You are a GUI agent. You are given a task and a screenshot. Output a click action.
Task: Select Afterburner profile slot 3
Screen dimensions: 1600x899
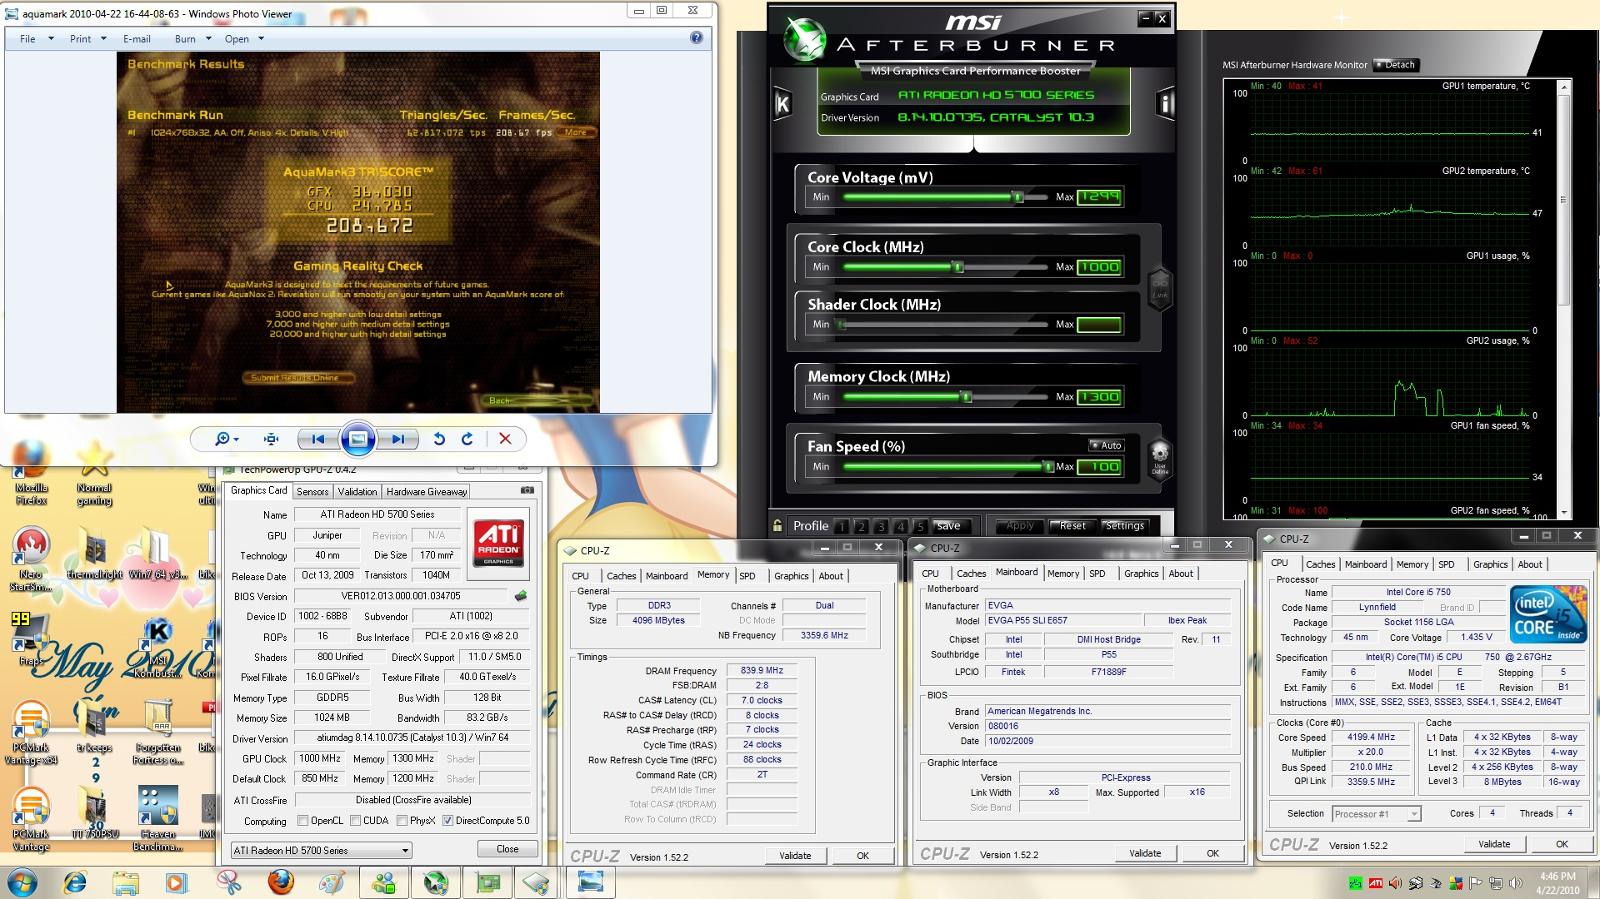pyautogui.click(x=881, y=526)
